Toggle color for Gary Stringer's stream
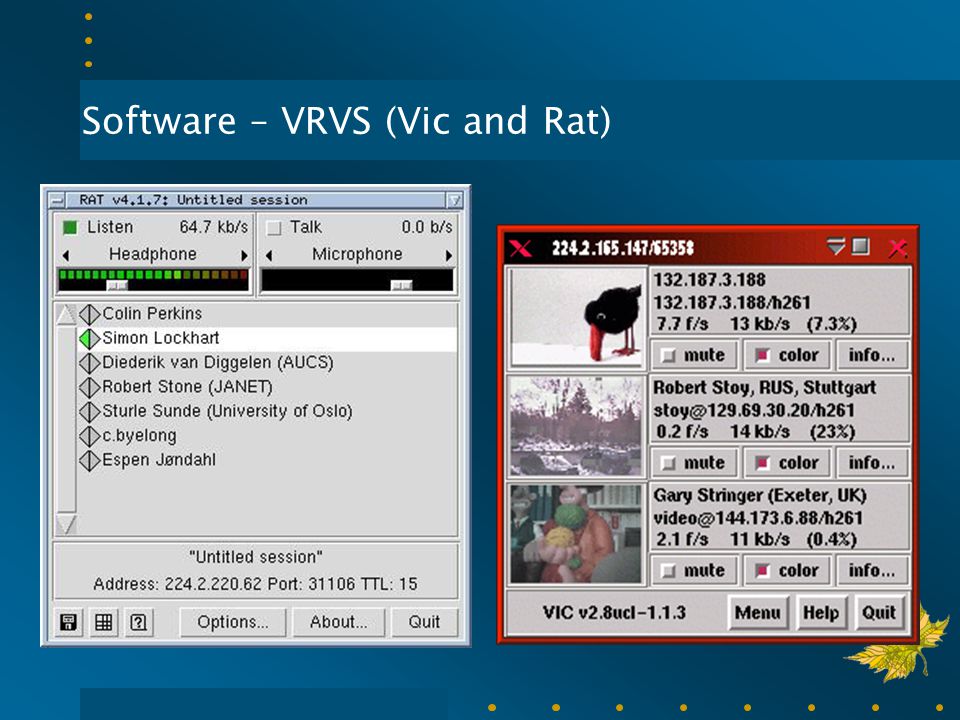960x720 pixels. tap(787, 571)
